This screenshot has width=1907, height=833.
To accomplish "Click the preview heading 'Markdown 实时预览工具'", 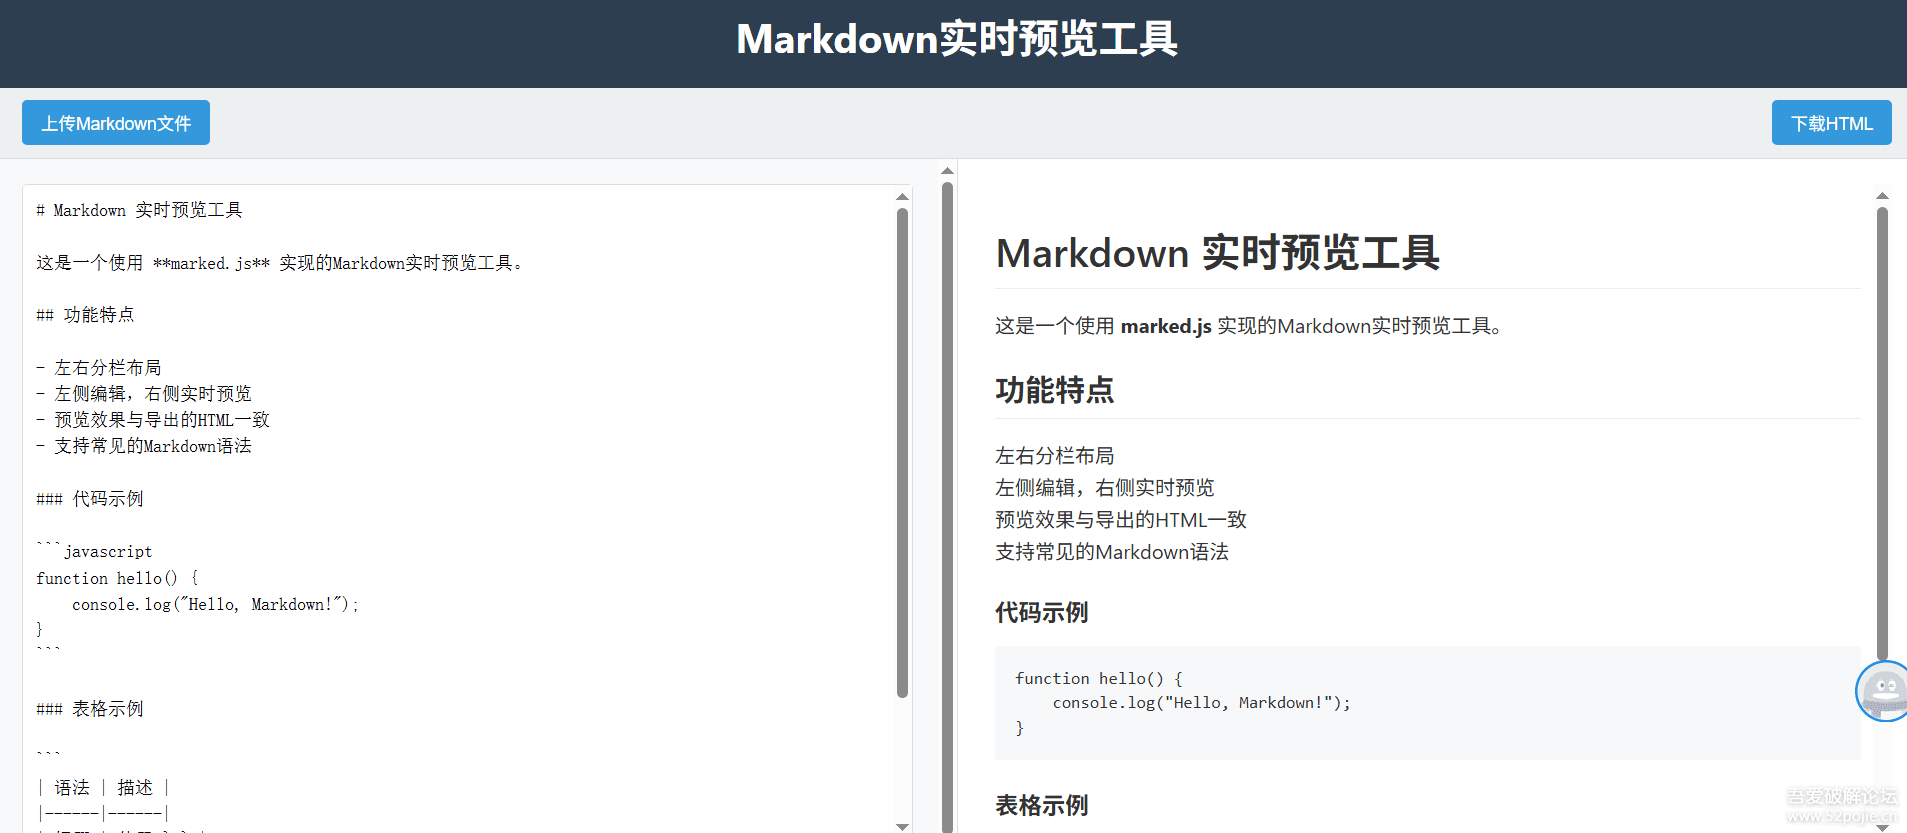I will (x=1217, y=253).
